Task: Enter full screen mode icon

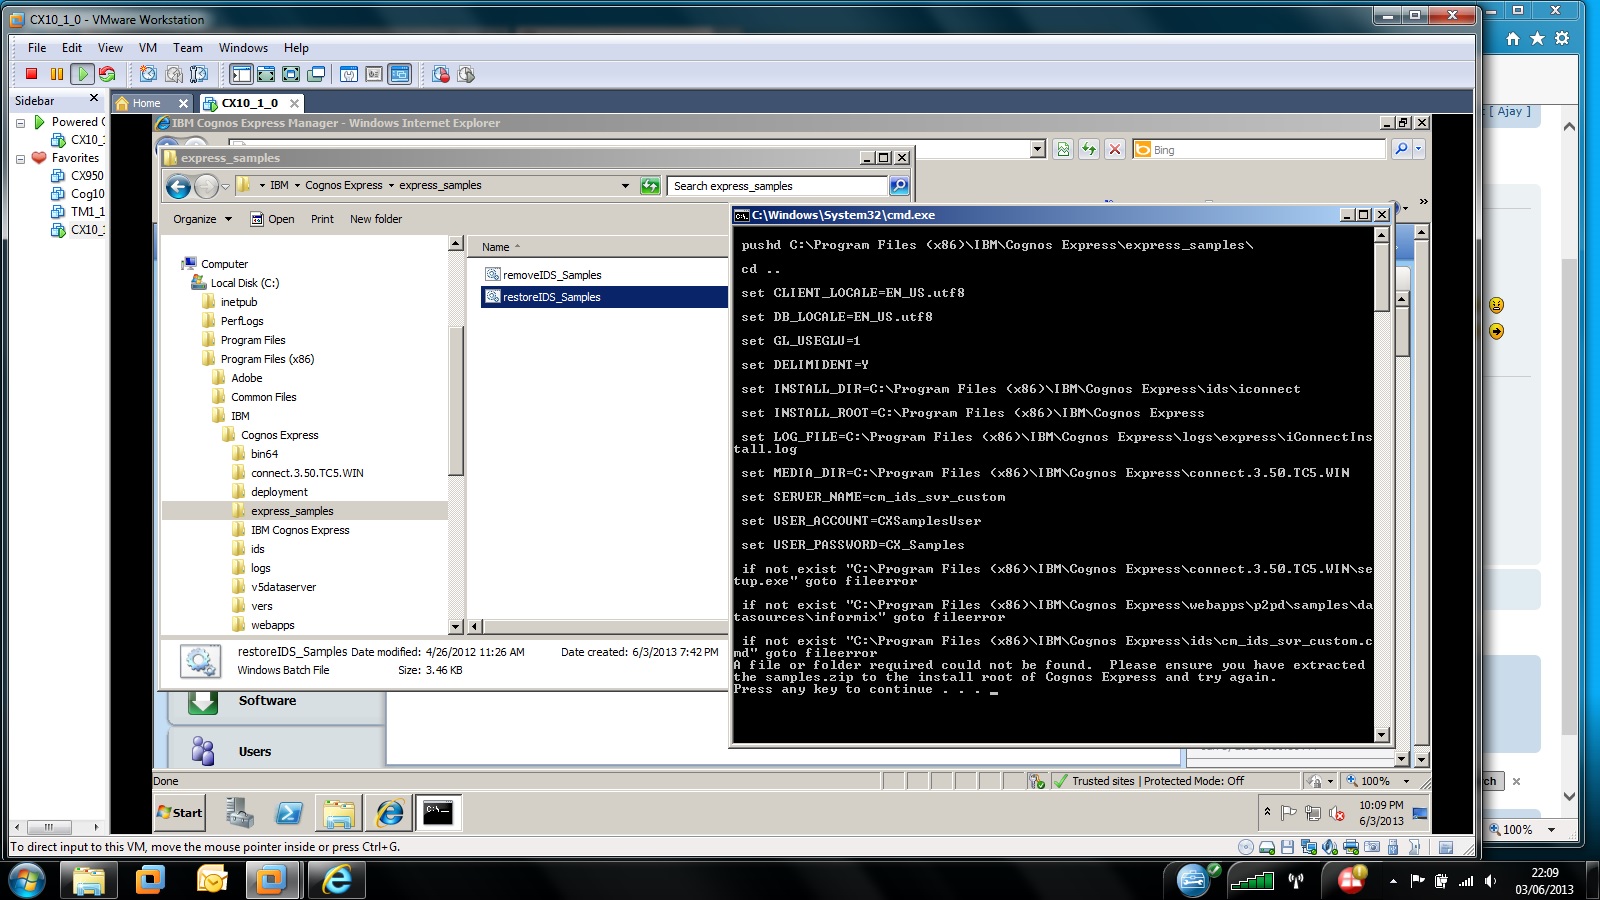Action: pos(291,74)
